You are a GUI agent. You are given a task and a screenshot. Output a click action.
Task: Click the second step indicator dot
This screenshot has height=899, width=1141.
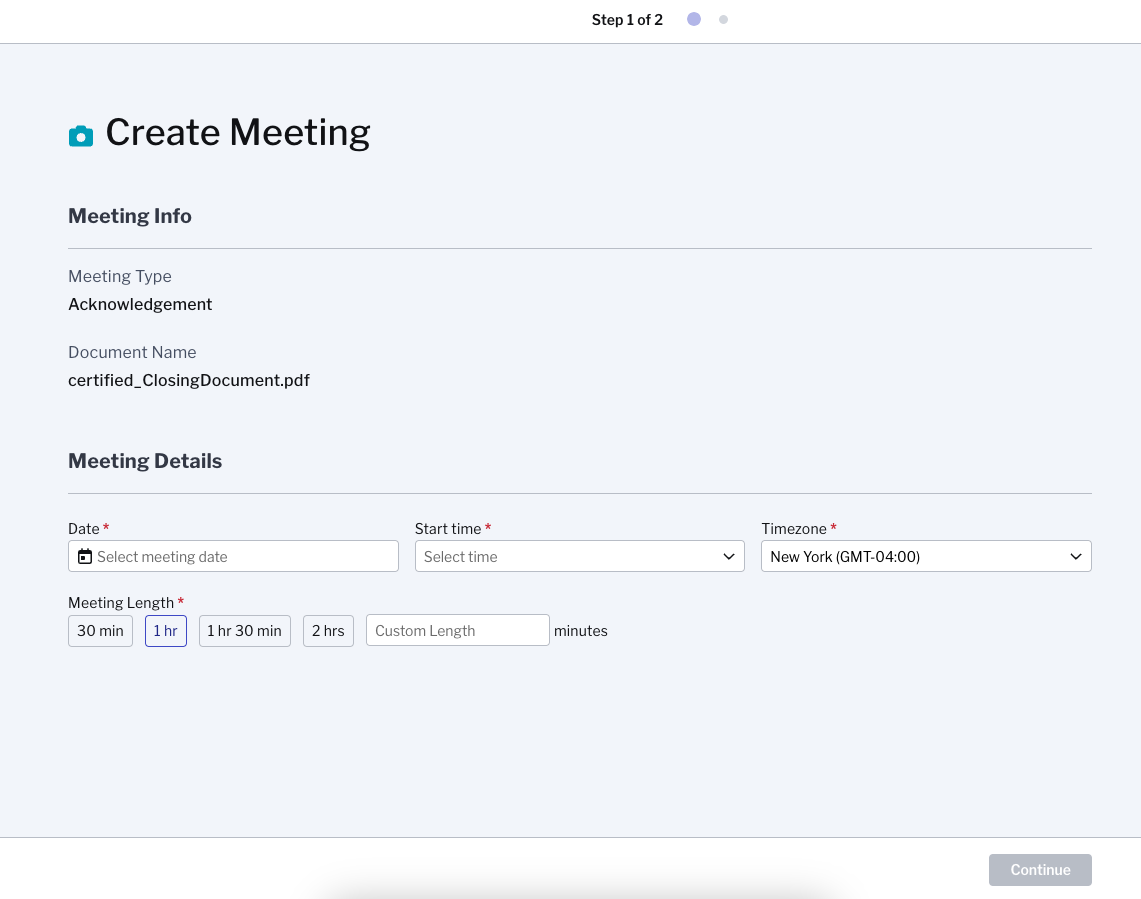(x=723, y=20)
